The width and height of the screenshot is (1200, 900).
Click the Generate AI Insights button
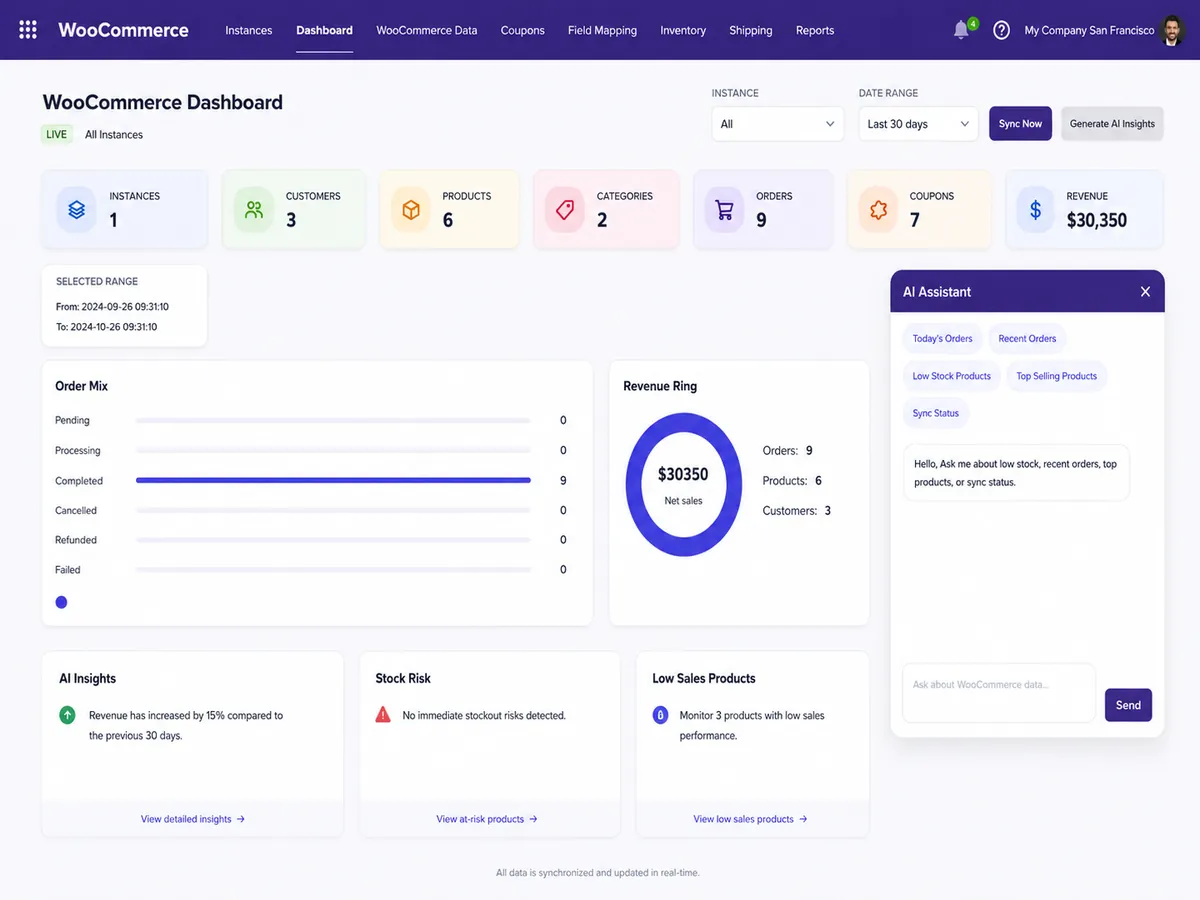(1112, 124)
